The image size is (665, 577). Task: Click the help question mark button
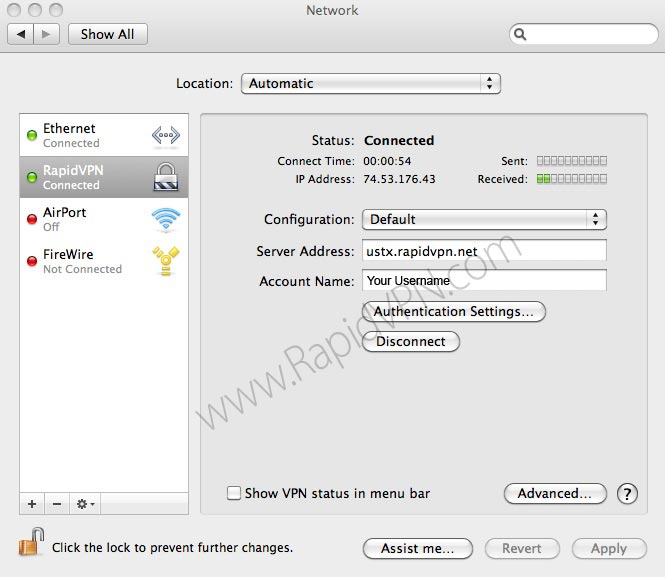(x=627, y=493)
